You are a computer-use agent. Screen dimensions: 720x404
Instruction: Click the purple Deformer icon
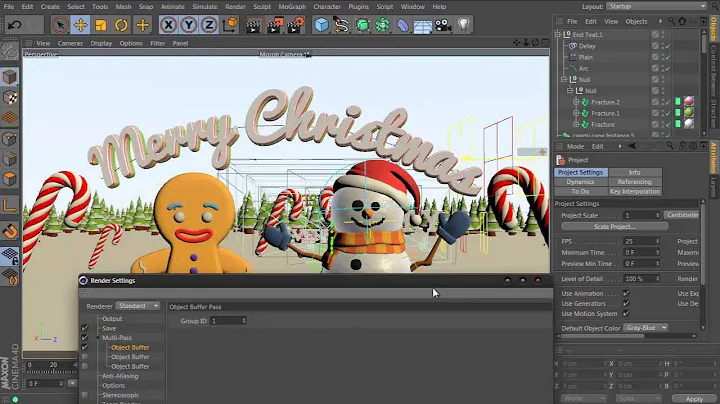click(403, 25)
